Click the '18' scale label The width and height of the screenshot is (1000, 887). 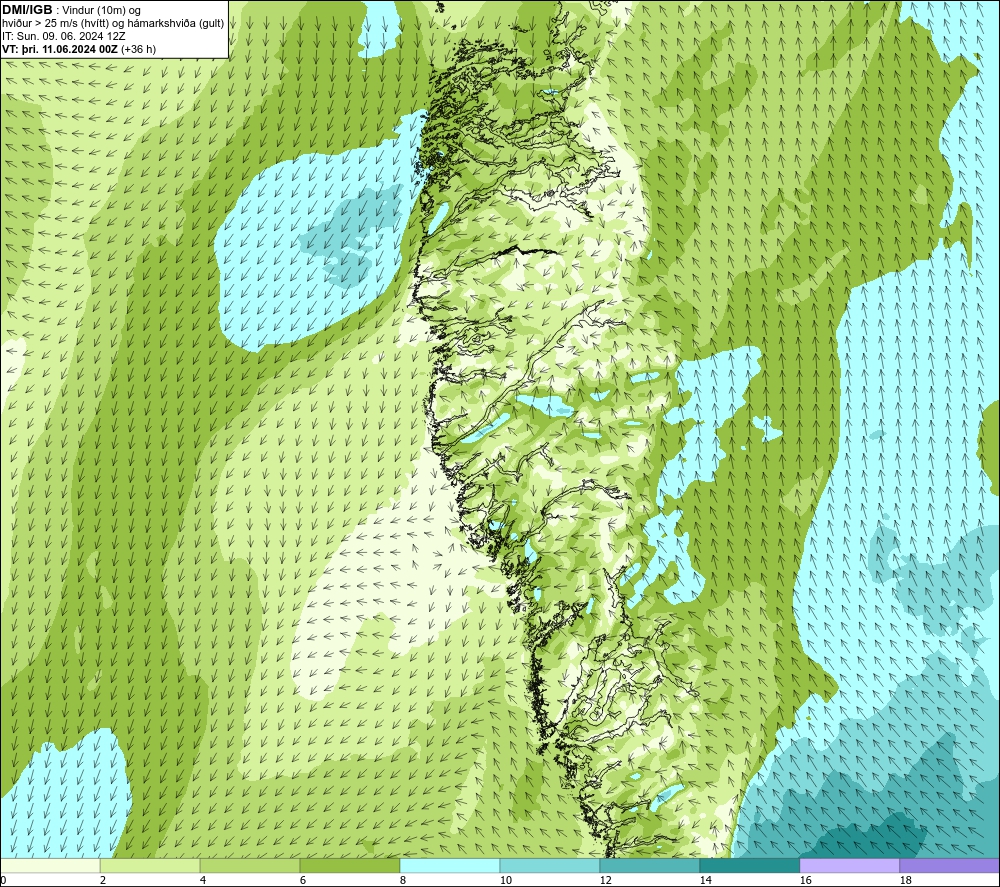tap(906, 881)
